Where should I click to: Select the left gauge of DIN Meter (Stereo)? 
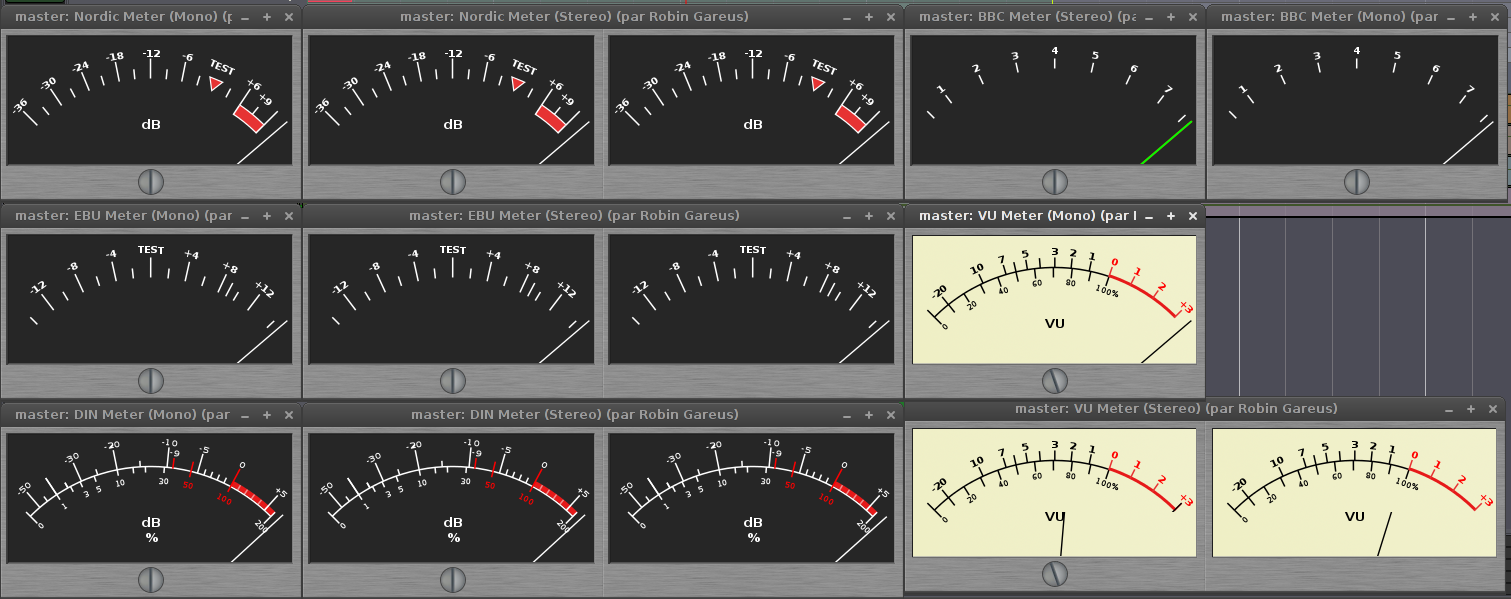pyautogui.click(x=452, y=498)
